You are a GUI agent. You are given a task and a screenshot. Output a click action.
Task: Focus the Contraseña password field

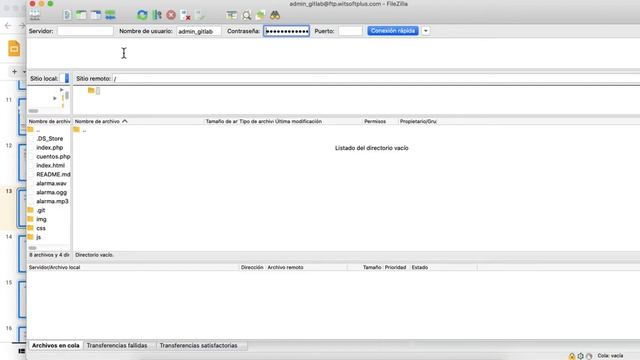tap(287, 31)
